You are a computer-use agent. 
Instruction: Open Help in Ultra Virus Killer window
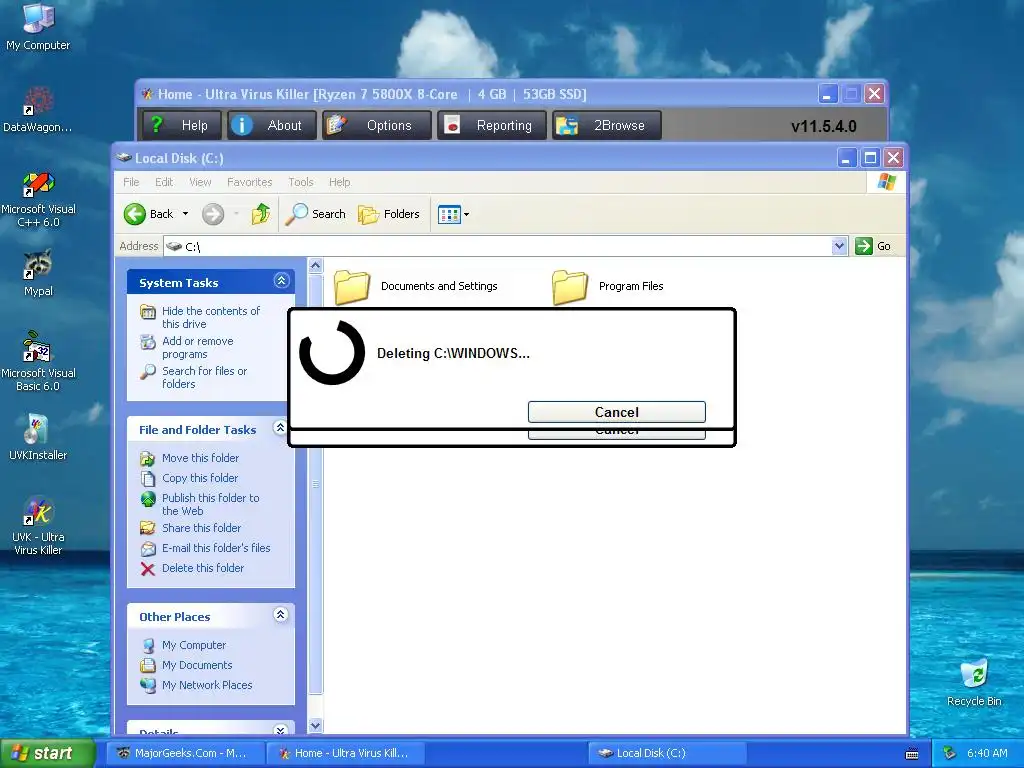click(182, 125)
